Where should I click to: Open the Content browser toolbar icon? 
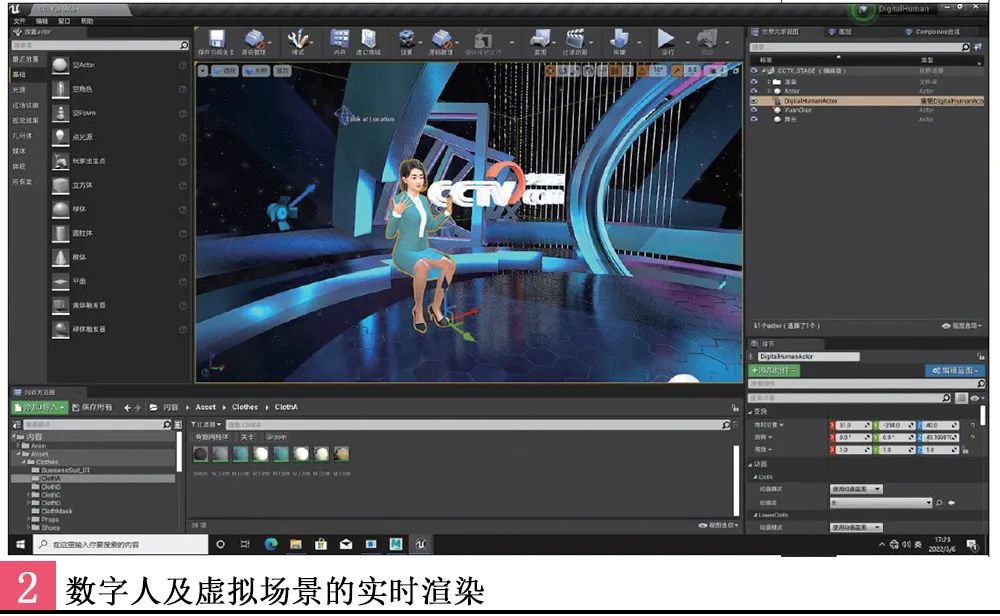coord(339,40)
